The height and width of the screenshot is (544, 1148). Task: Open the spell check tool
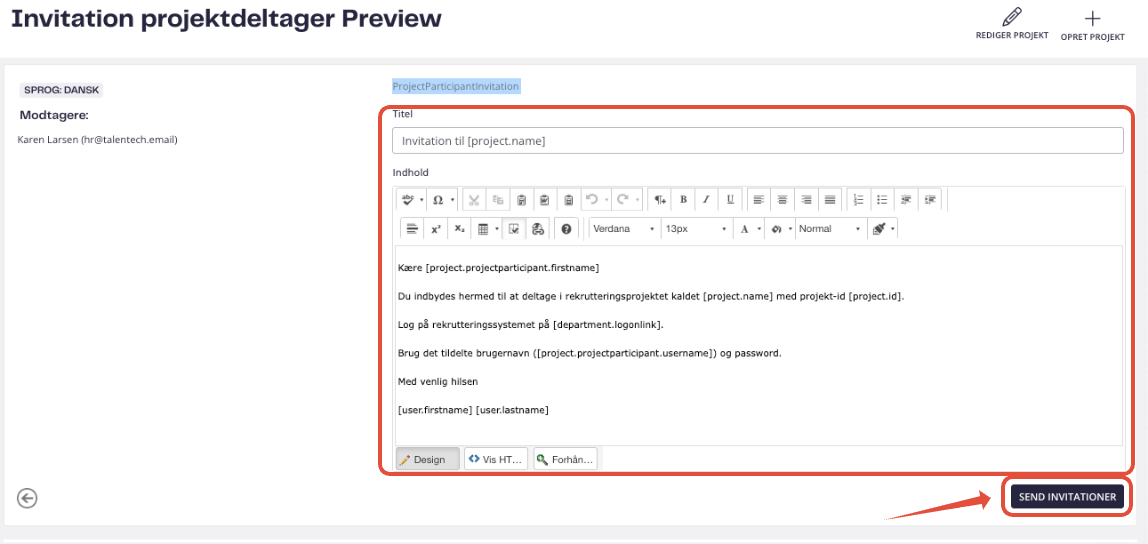[x=409, y=199]
